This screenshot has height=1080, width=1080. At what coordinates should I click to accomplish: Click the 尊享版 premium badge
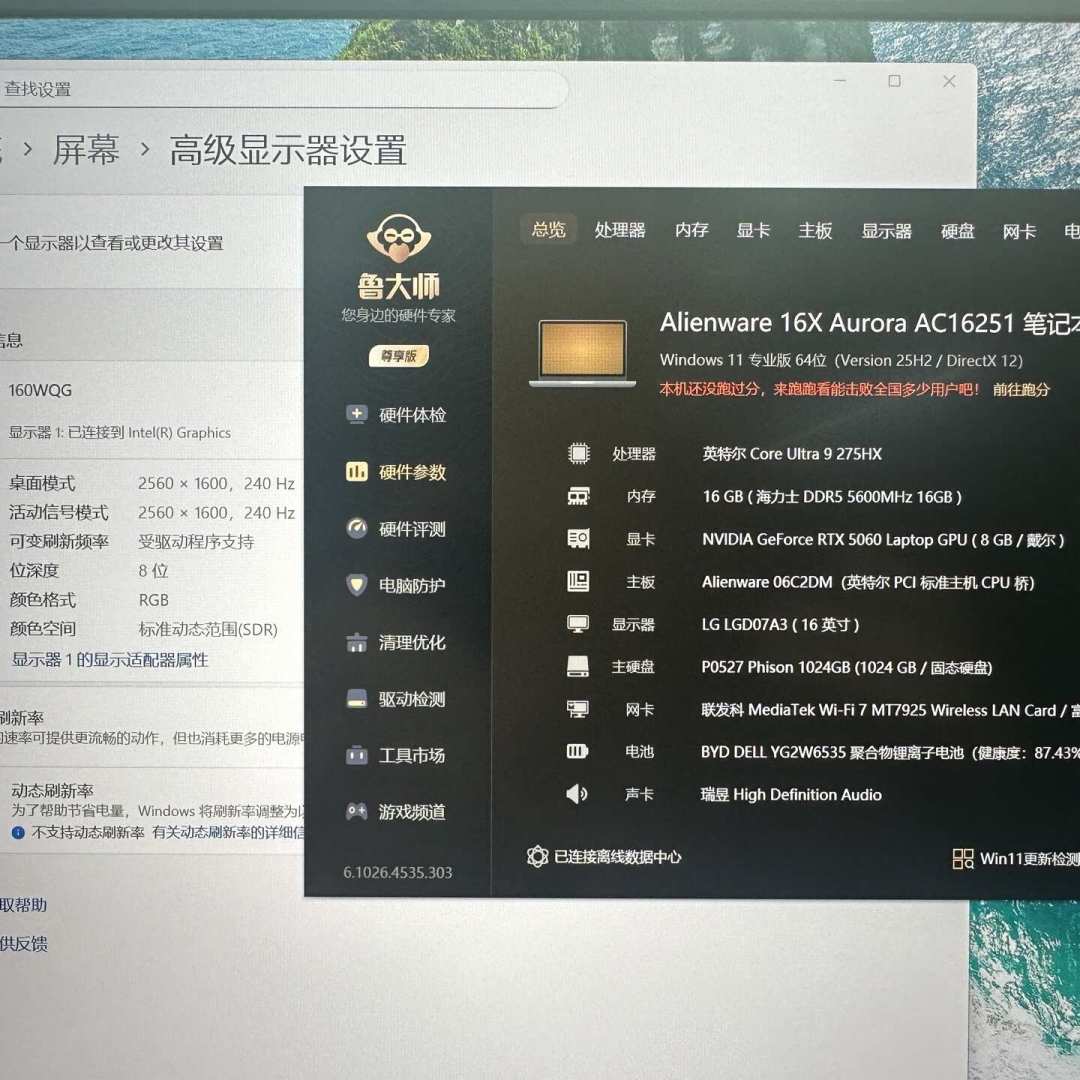coord(399,355)
